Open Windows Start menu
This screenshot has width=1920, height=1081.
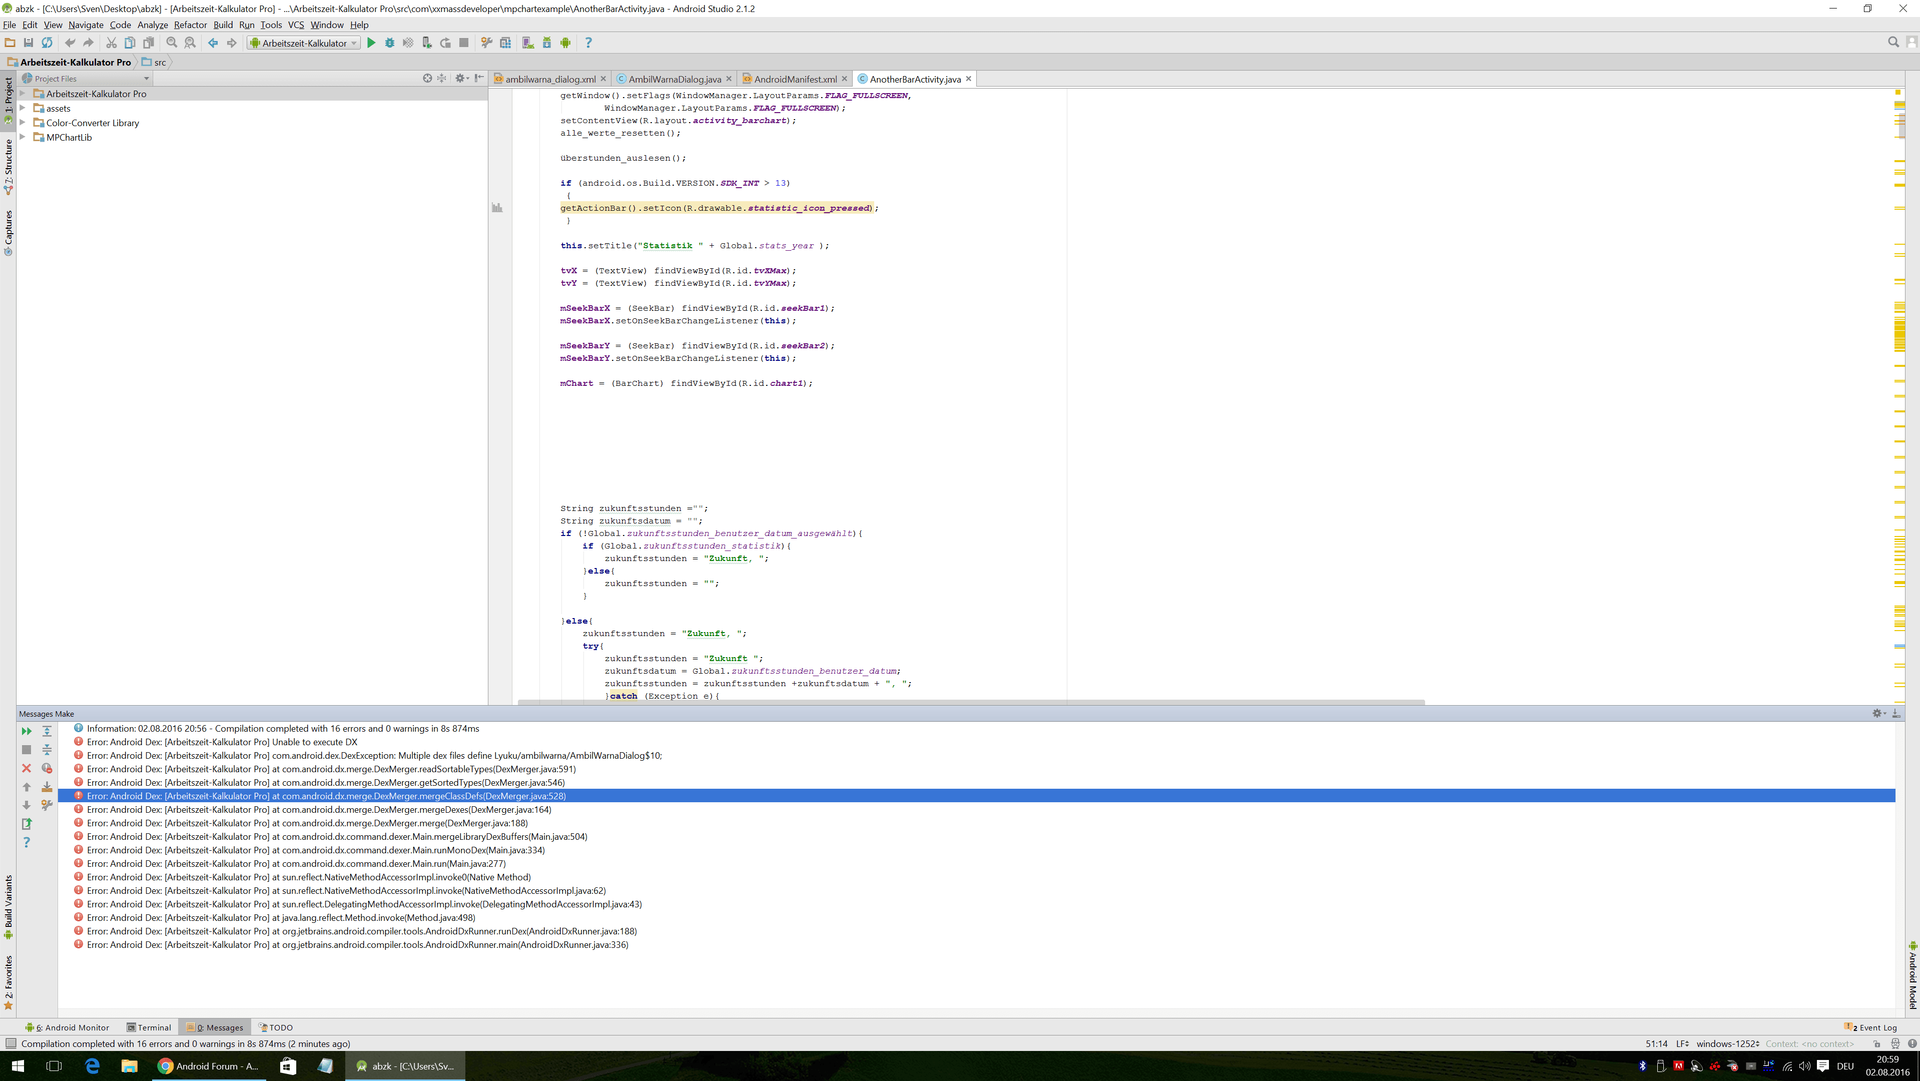(x=17, y=1066)
